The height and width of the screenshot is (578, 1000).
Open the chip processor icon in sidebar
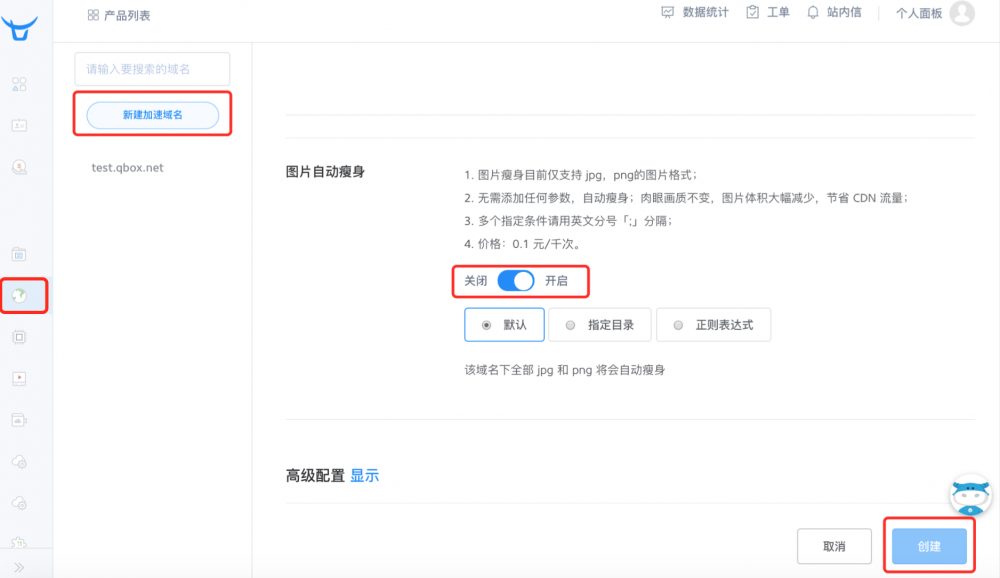coord(19,337)
